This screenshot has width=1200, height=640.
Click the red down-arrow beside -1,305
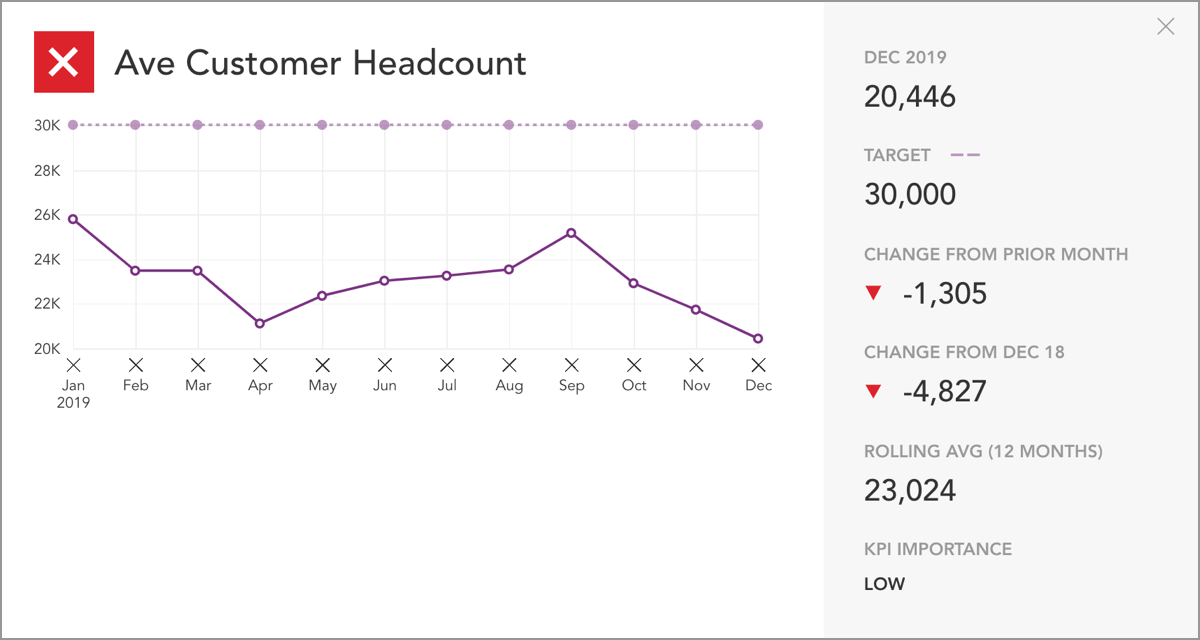coord(874,292)
